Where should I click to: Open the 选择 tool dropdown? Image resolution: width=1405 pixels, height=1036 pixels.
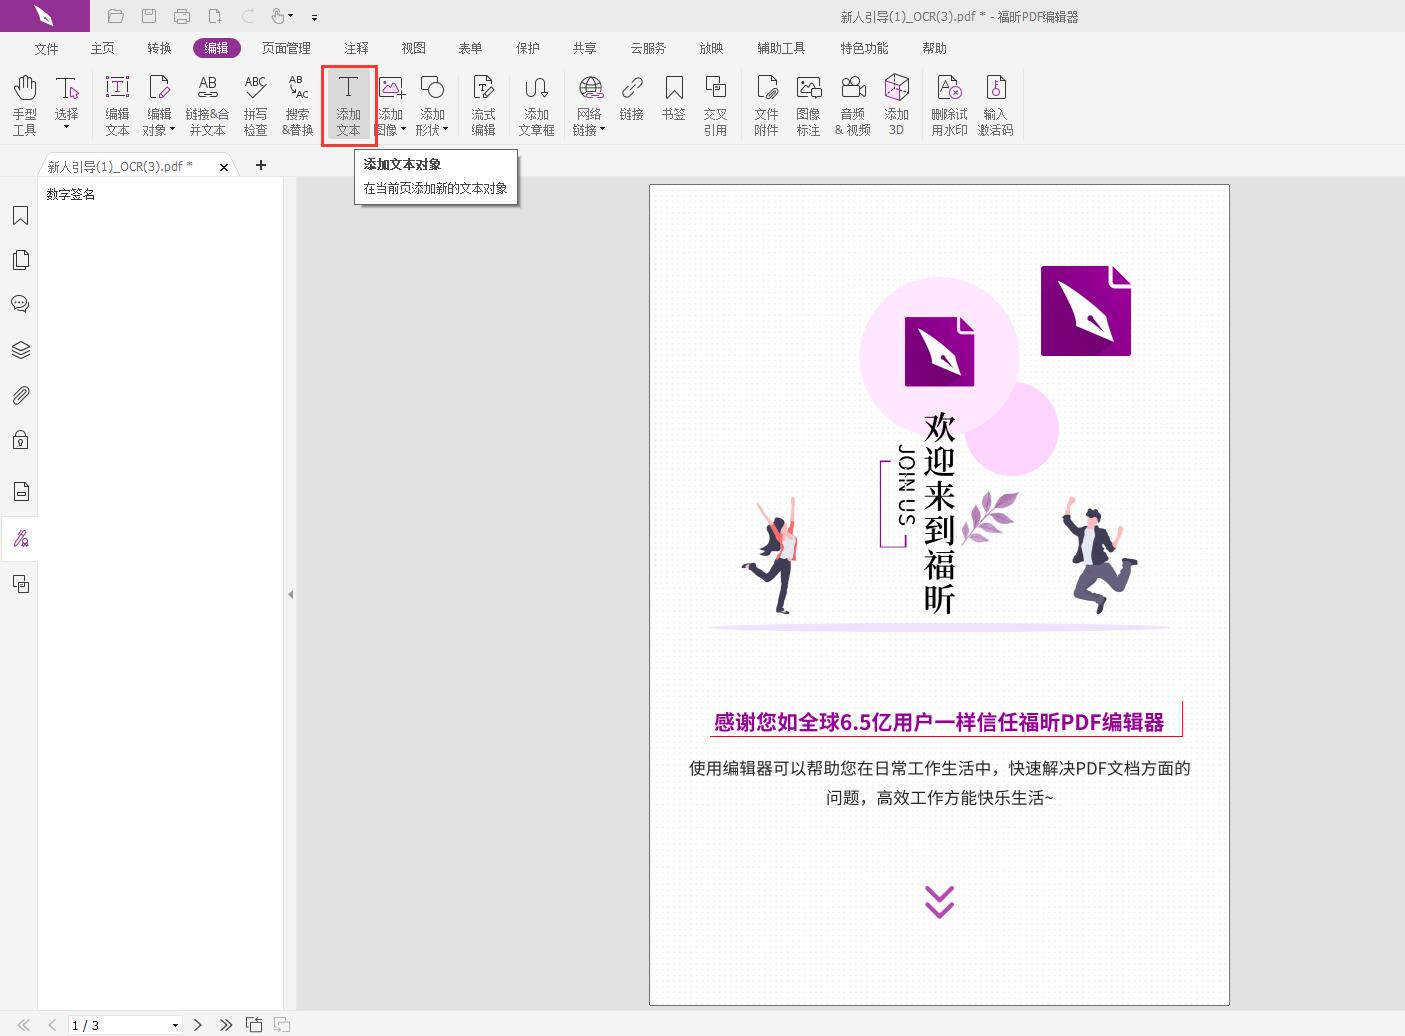pyautogui.click(x=67, y=125)
